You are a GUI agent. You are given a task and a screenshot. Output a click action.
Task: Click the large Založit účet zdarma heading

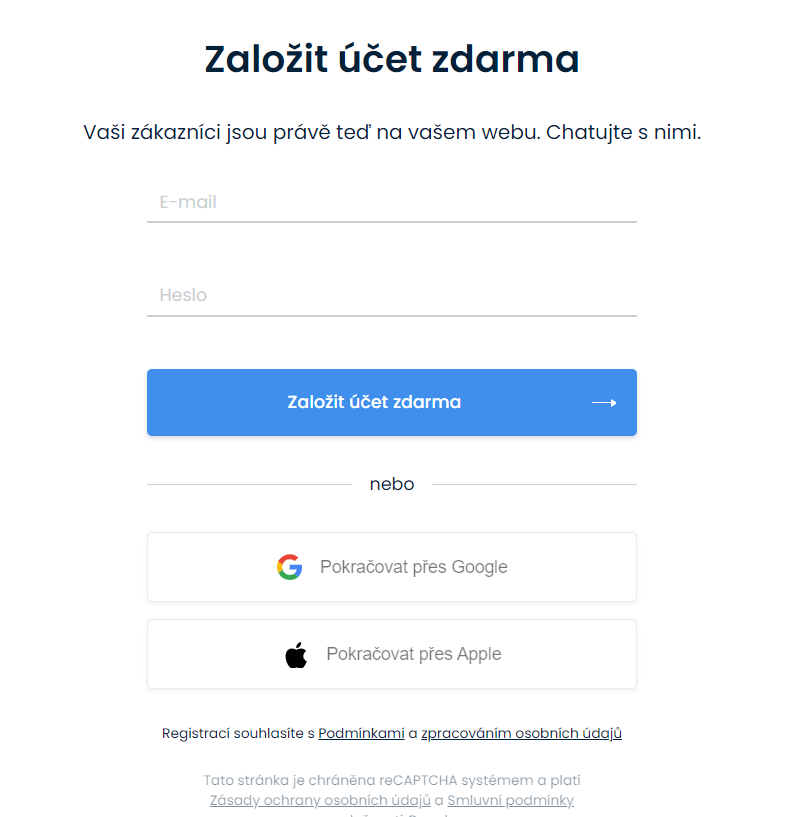point(392,58)
